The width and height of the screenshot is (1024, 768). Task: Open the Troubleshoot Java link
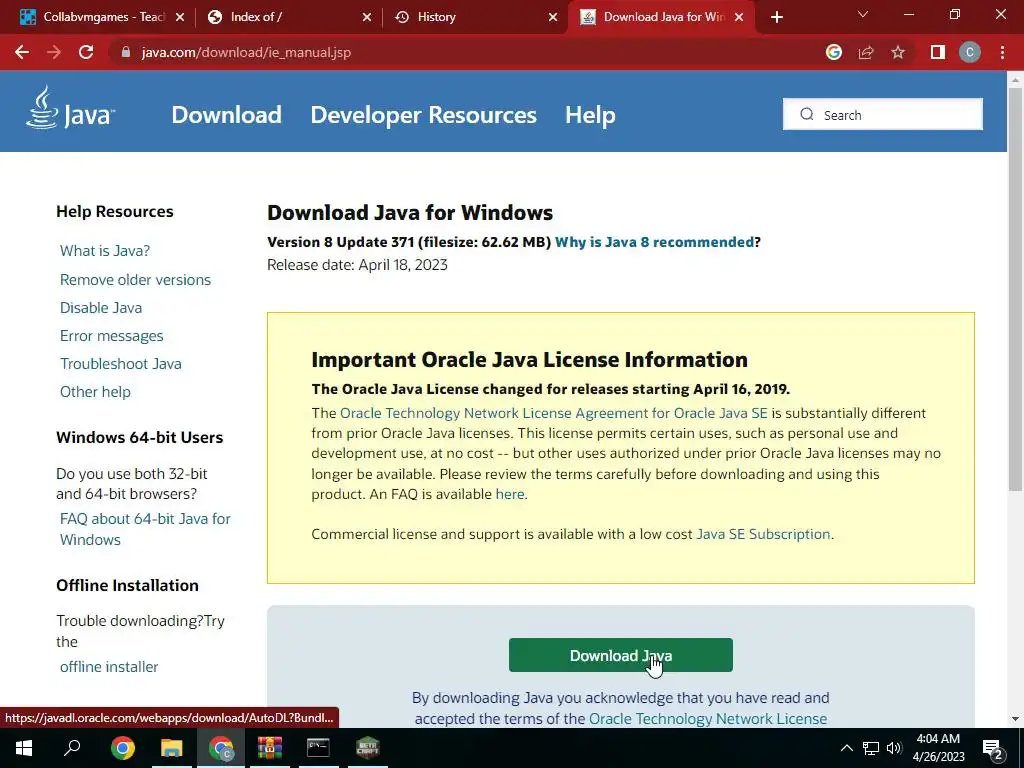[x=121, y=364]
